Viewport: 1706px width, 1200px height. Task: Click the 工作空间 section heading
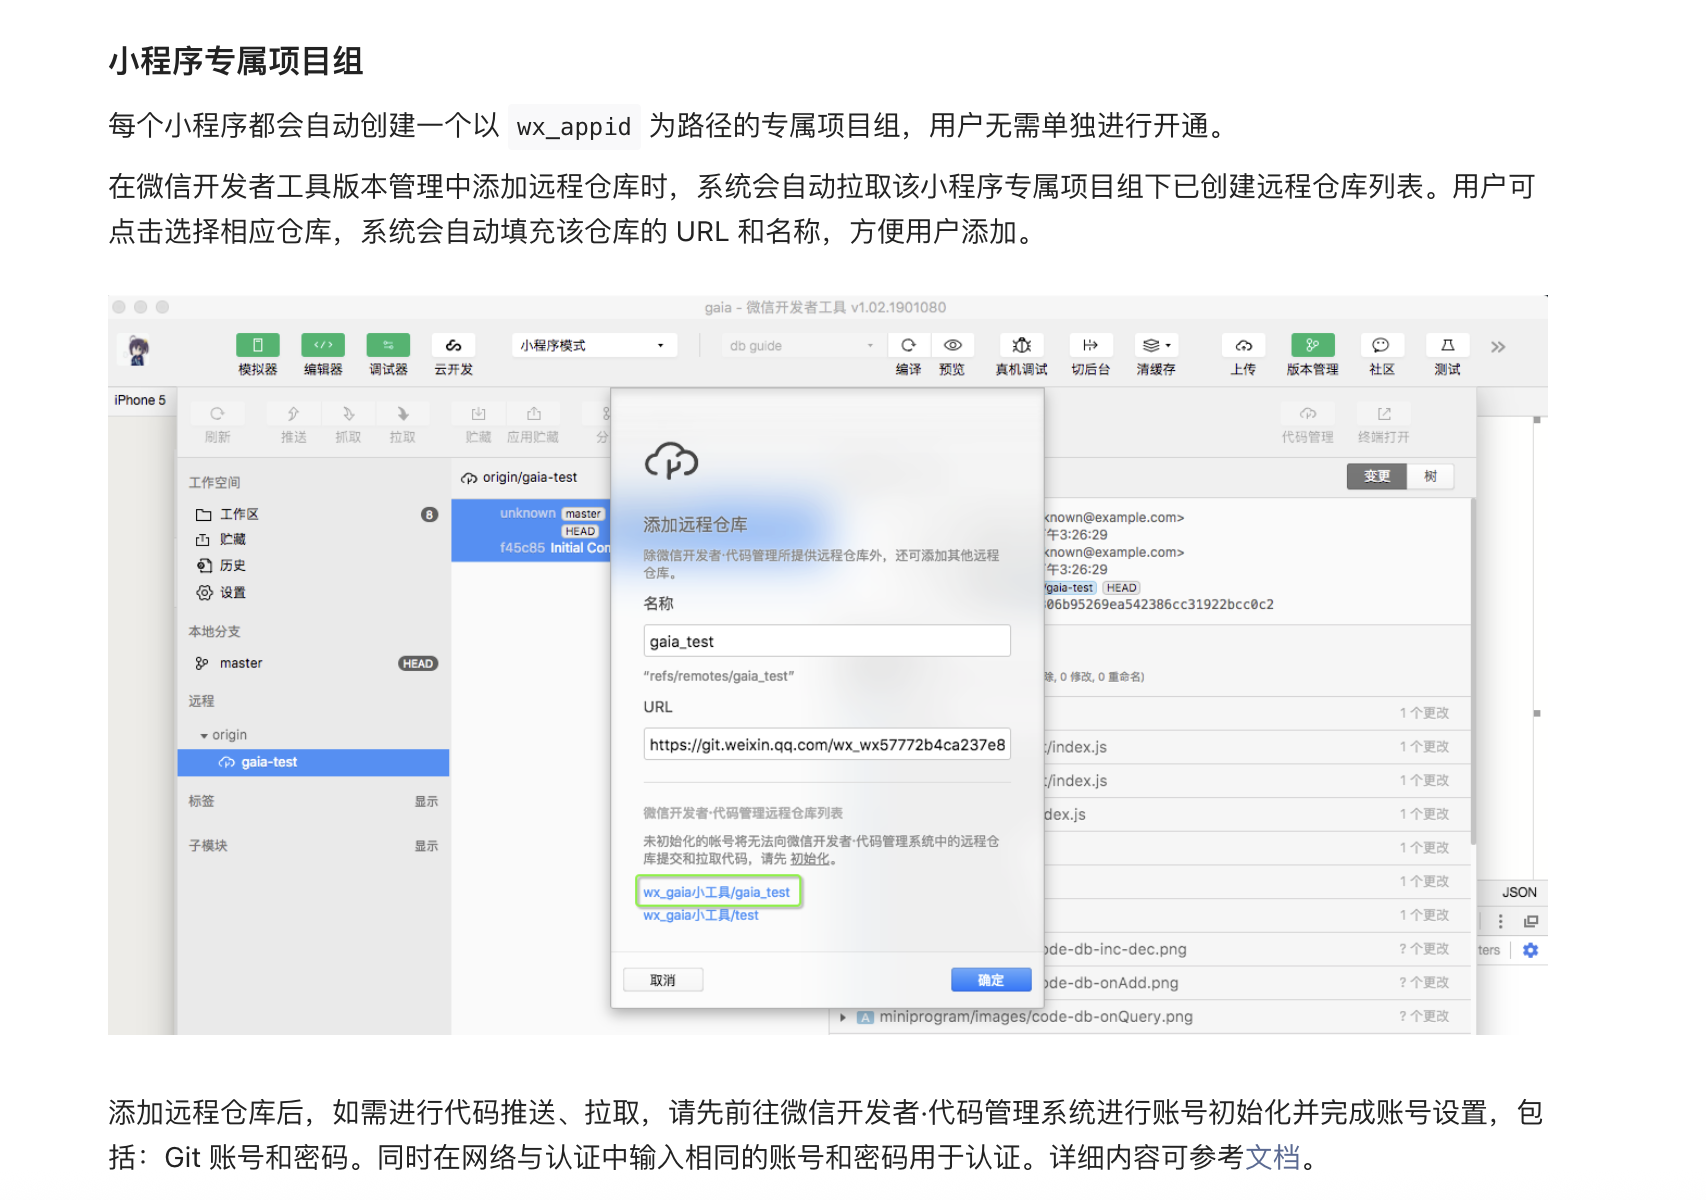tap(214, 482)
